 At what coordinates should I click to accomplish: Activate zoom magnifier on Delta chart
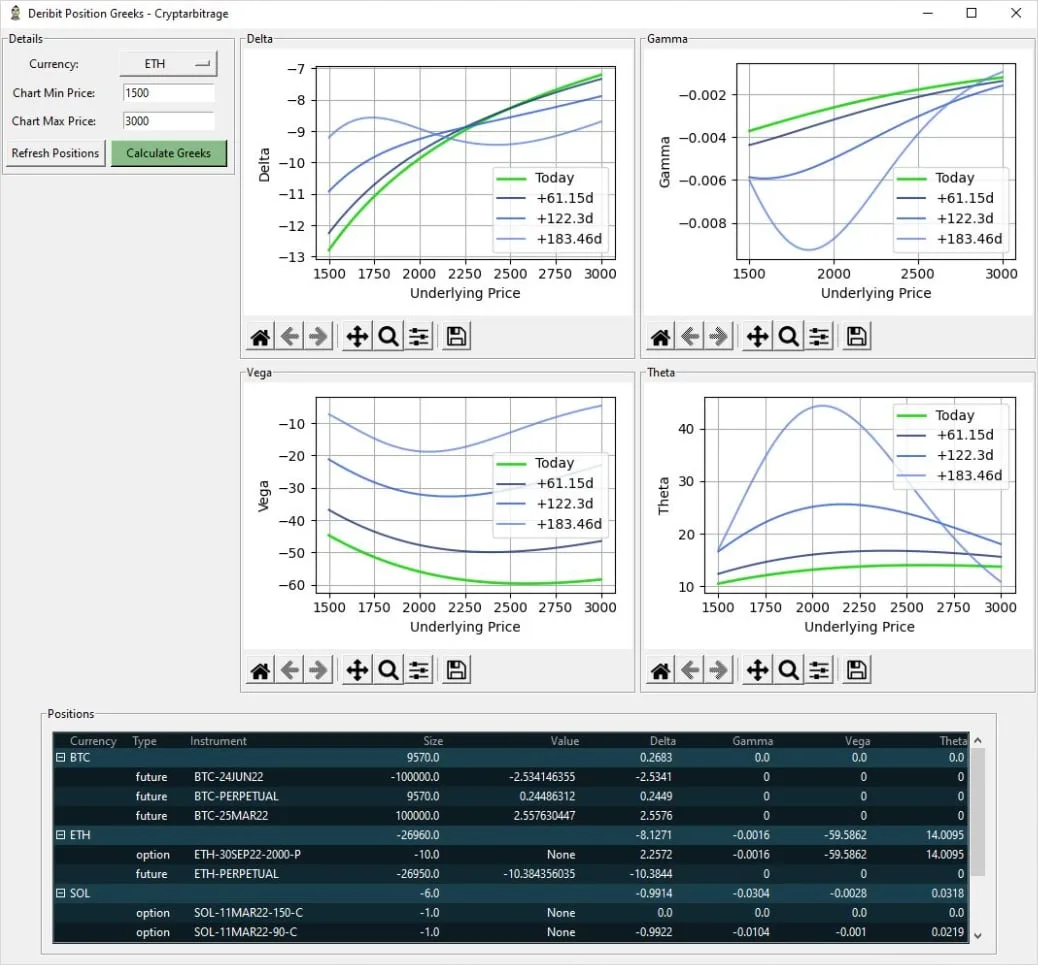pyautogui.click(x=388, y=337)
